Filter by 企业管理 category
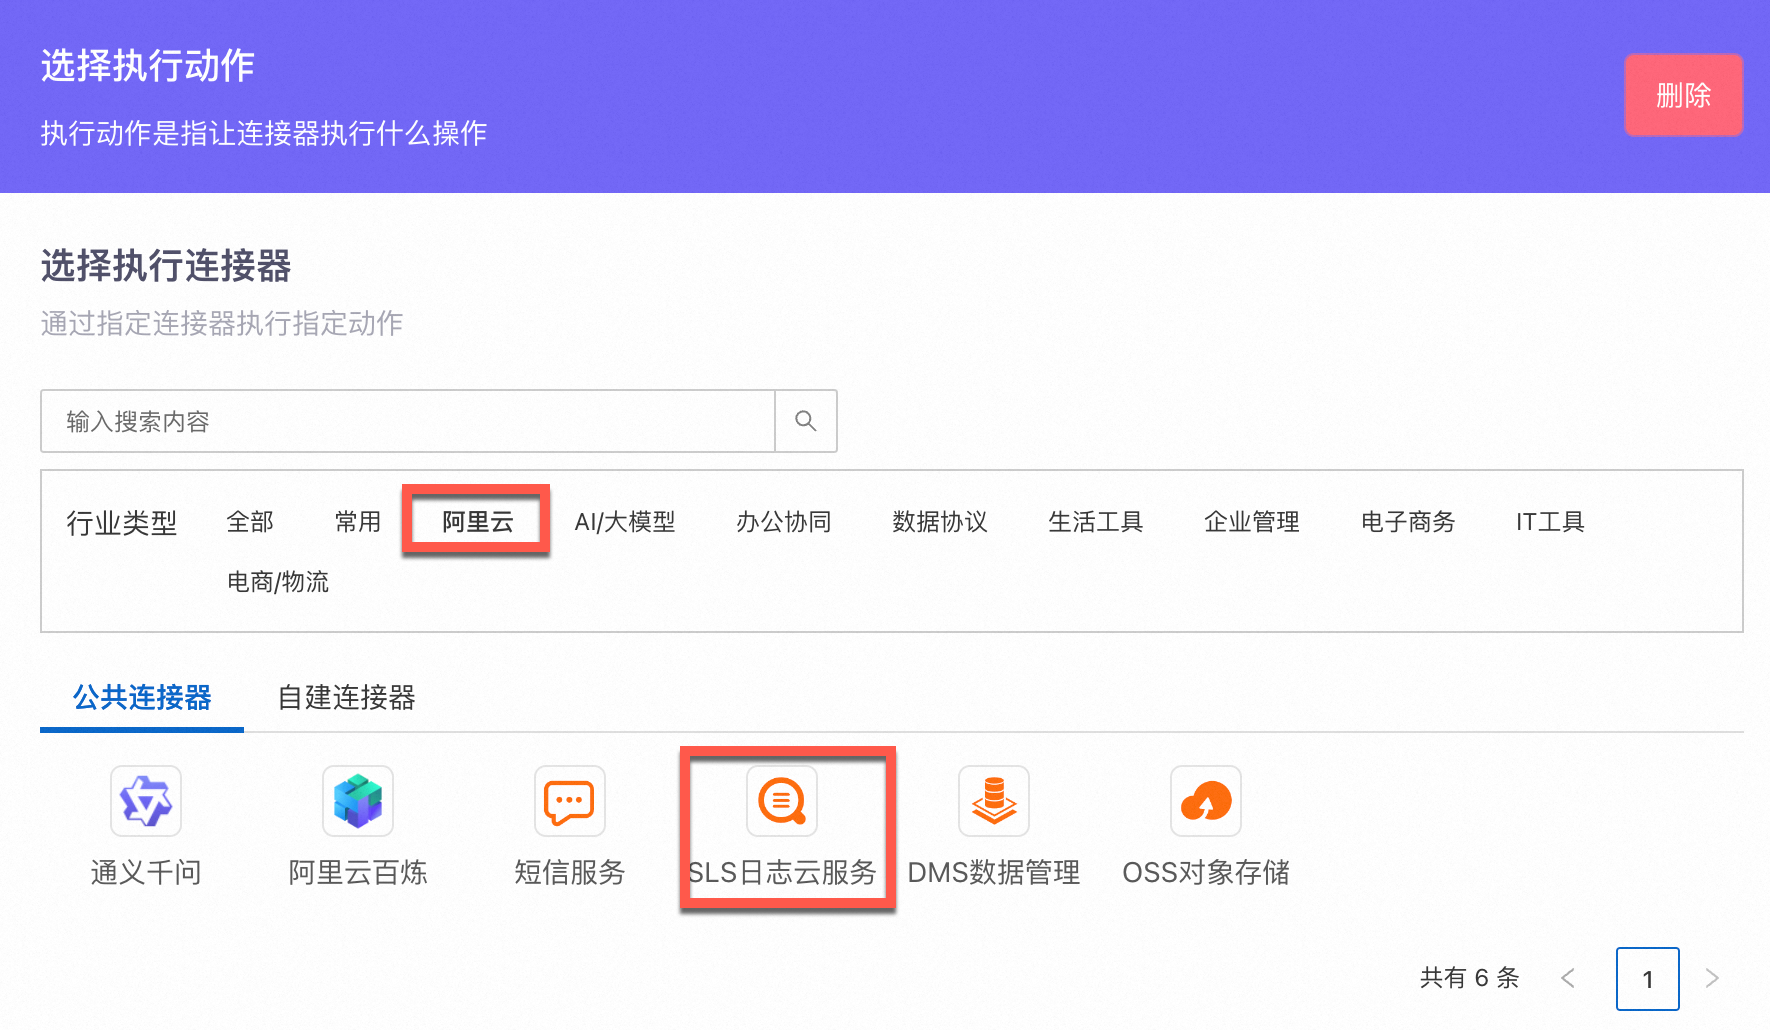This screenshot has width=1770, height=1030. [x=1252, y=521]
